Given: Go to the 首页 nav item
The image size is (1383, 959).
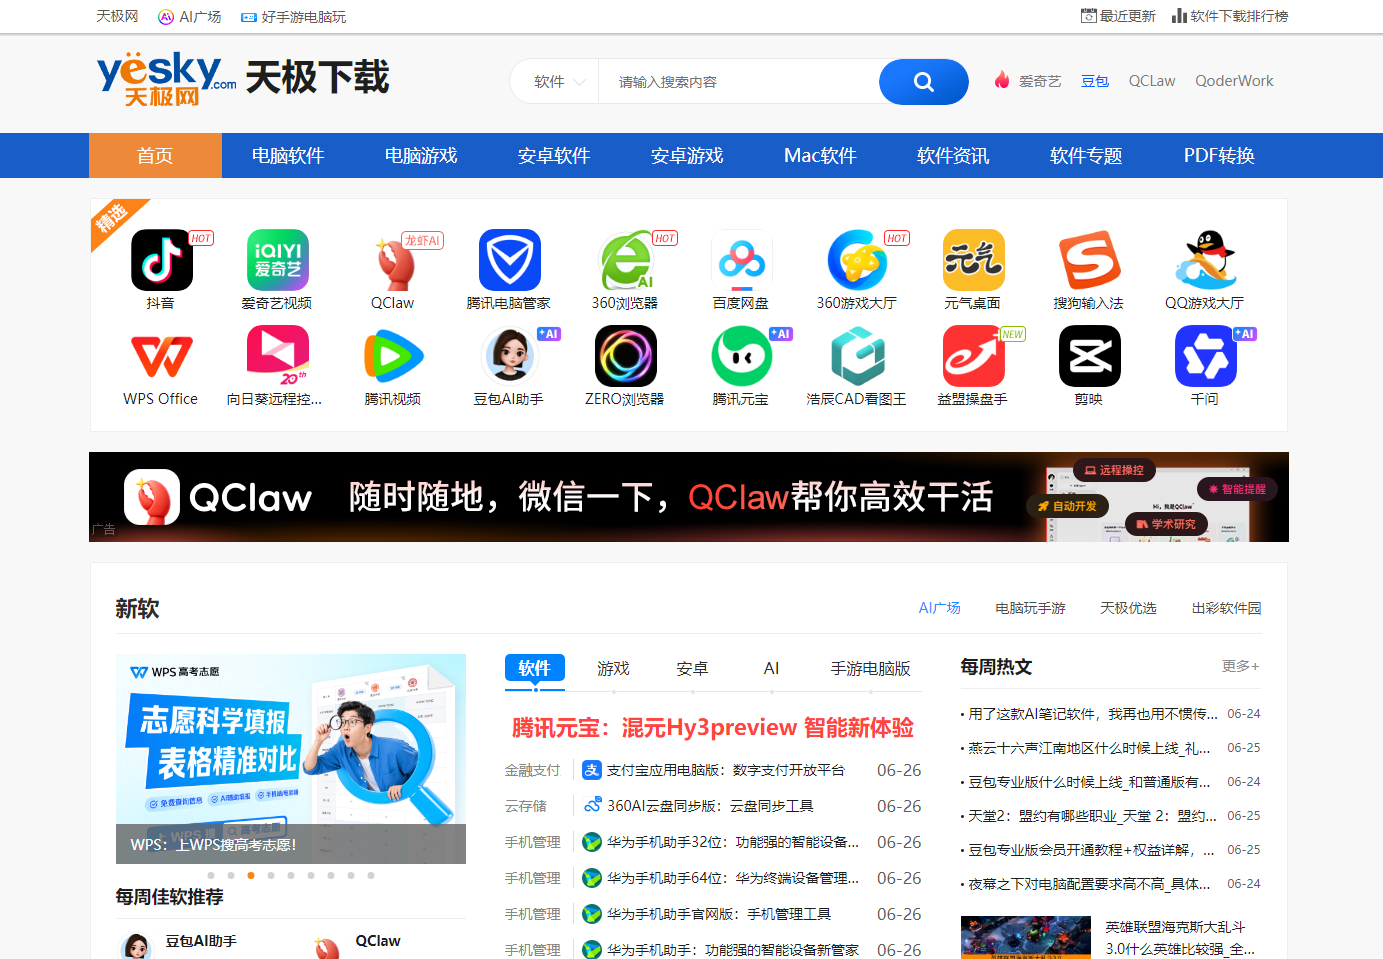Looking at the screenshot, I should click(155, 155).
